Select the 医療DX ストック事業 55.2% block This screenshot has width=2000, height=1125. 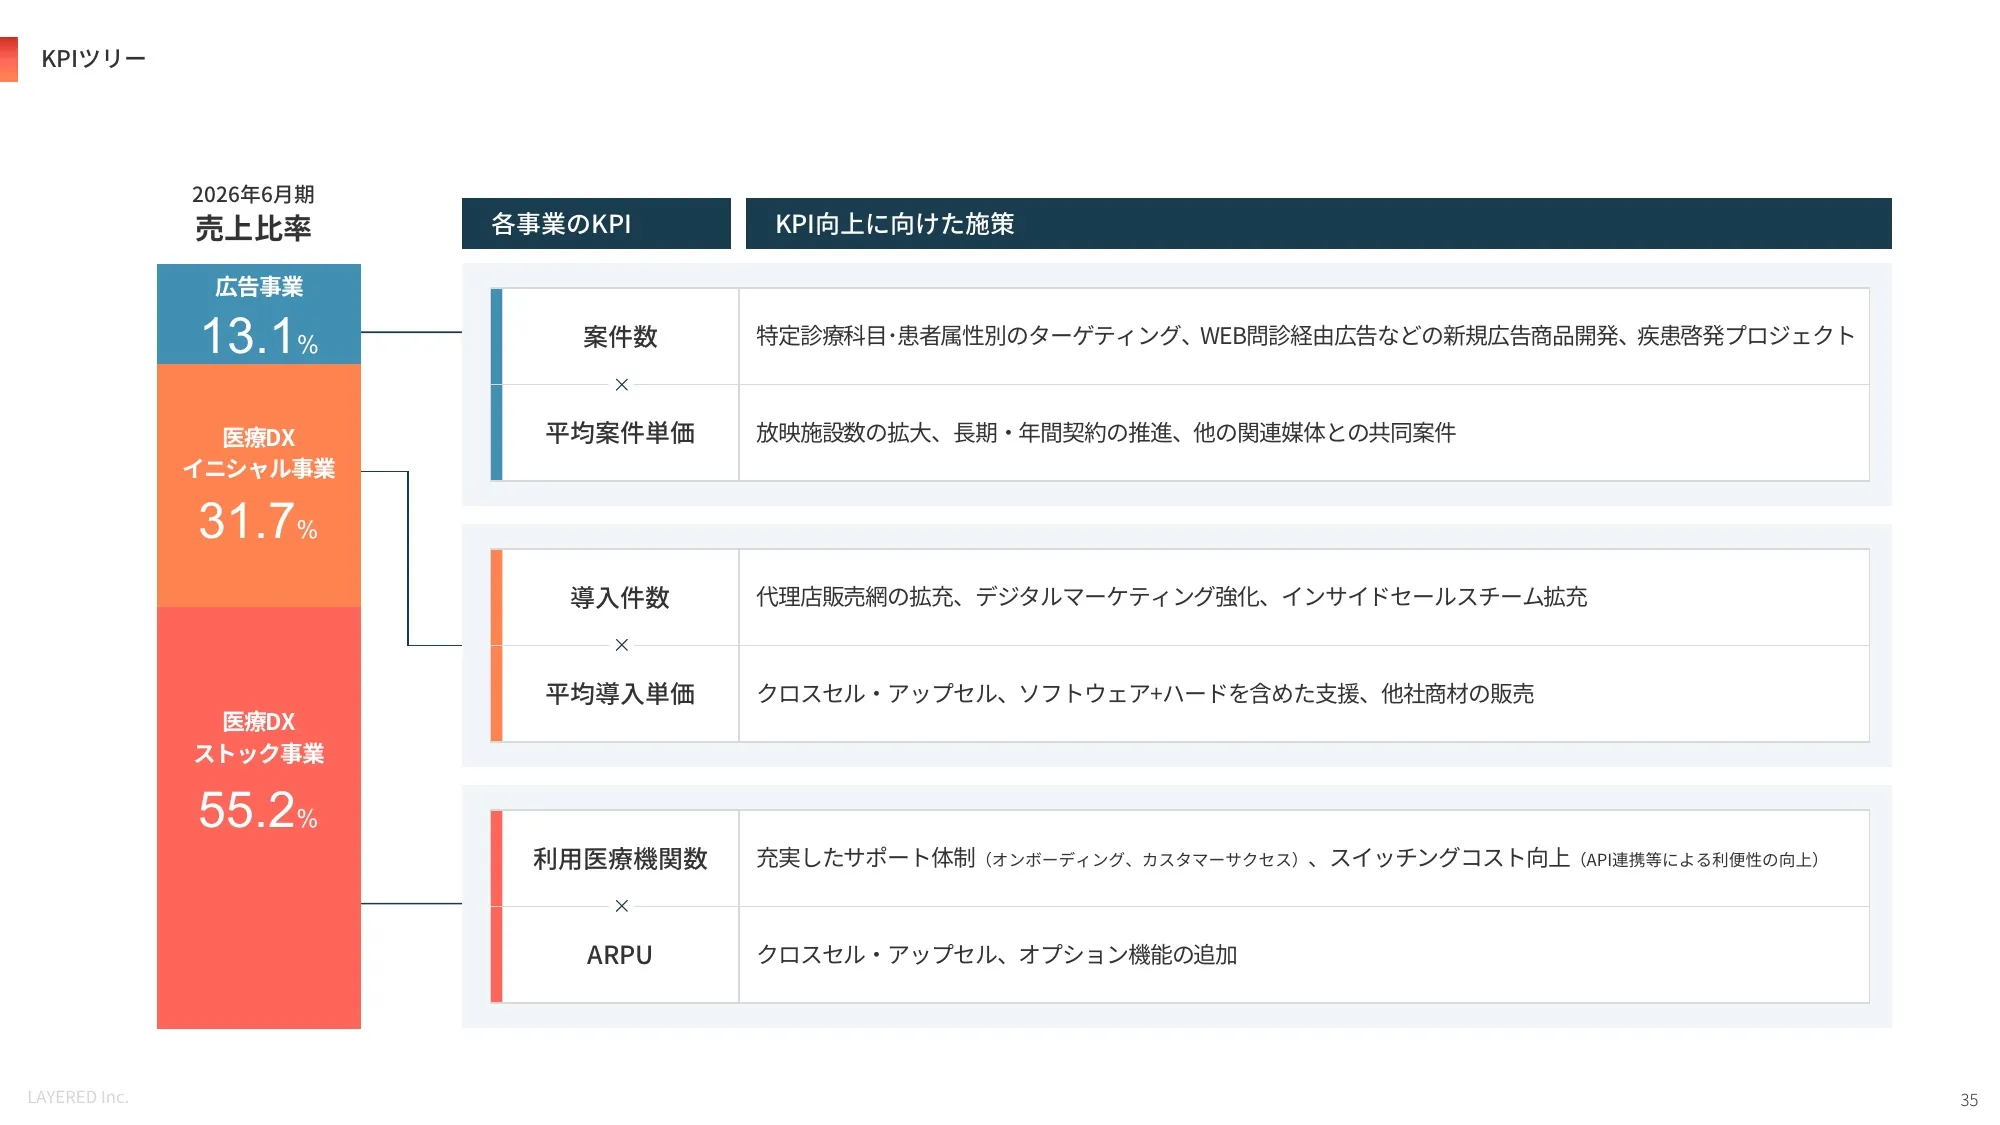(259, 817)
